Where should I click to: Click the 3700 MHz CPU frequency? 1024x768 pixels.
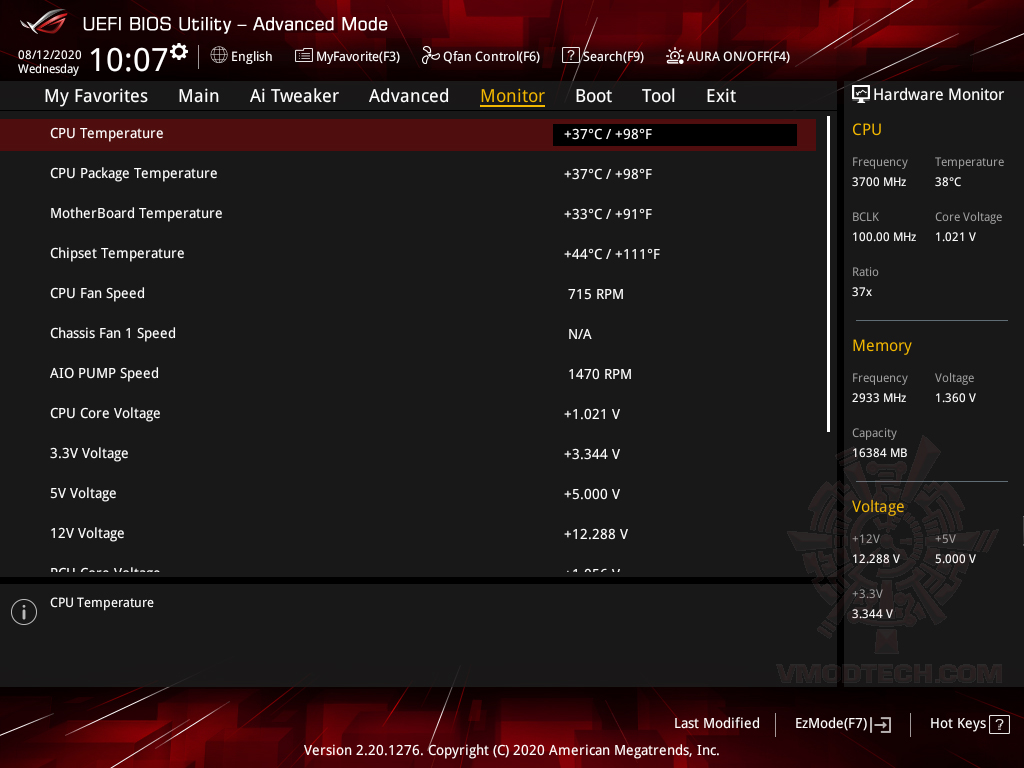coord(878,182)
